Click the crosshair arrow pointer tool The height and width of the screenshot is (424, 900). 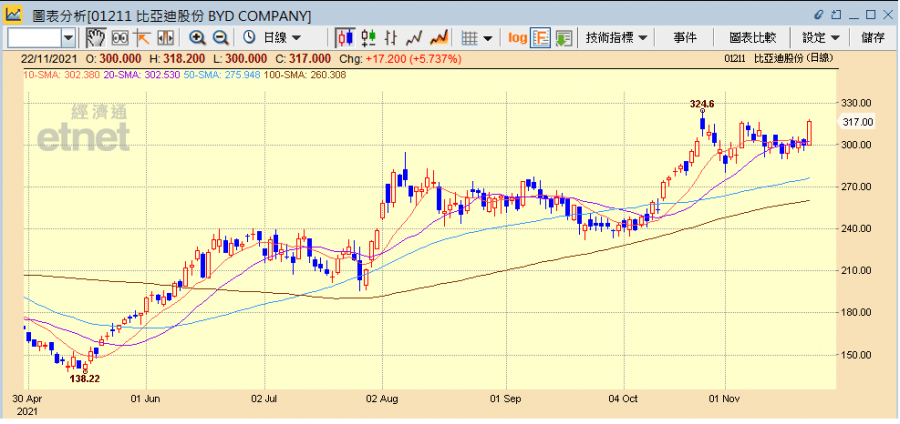pos(142,37)
